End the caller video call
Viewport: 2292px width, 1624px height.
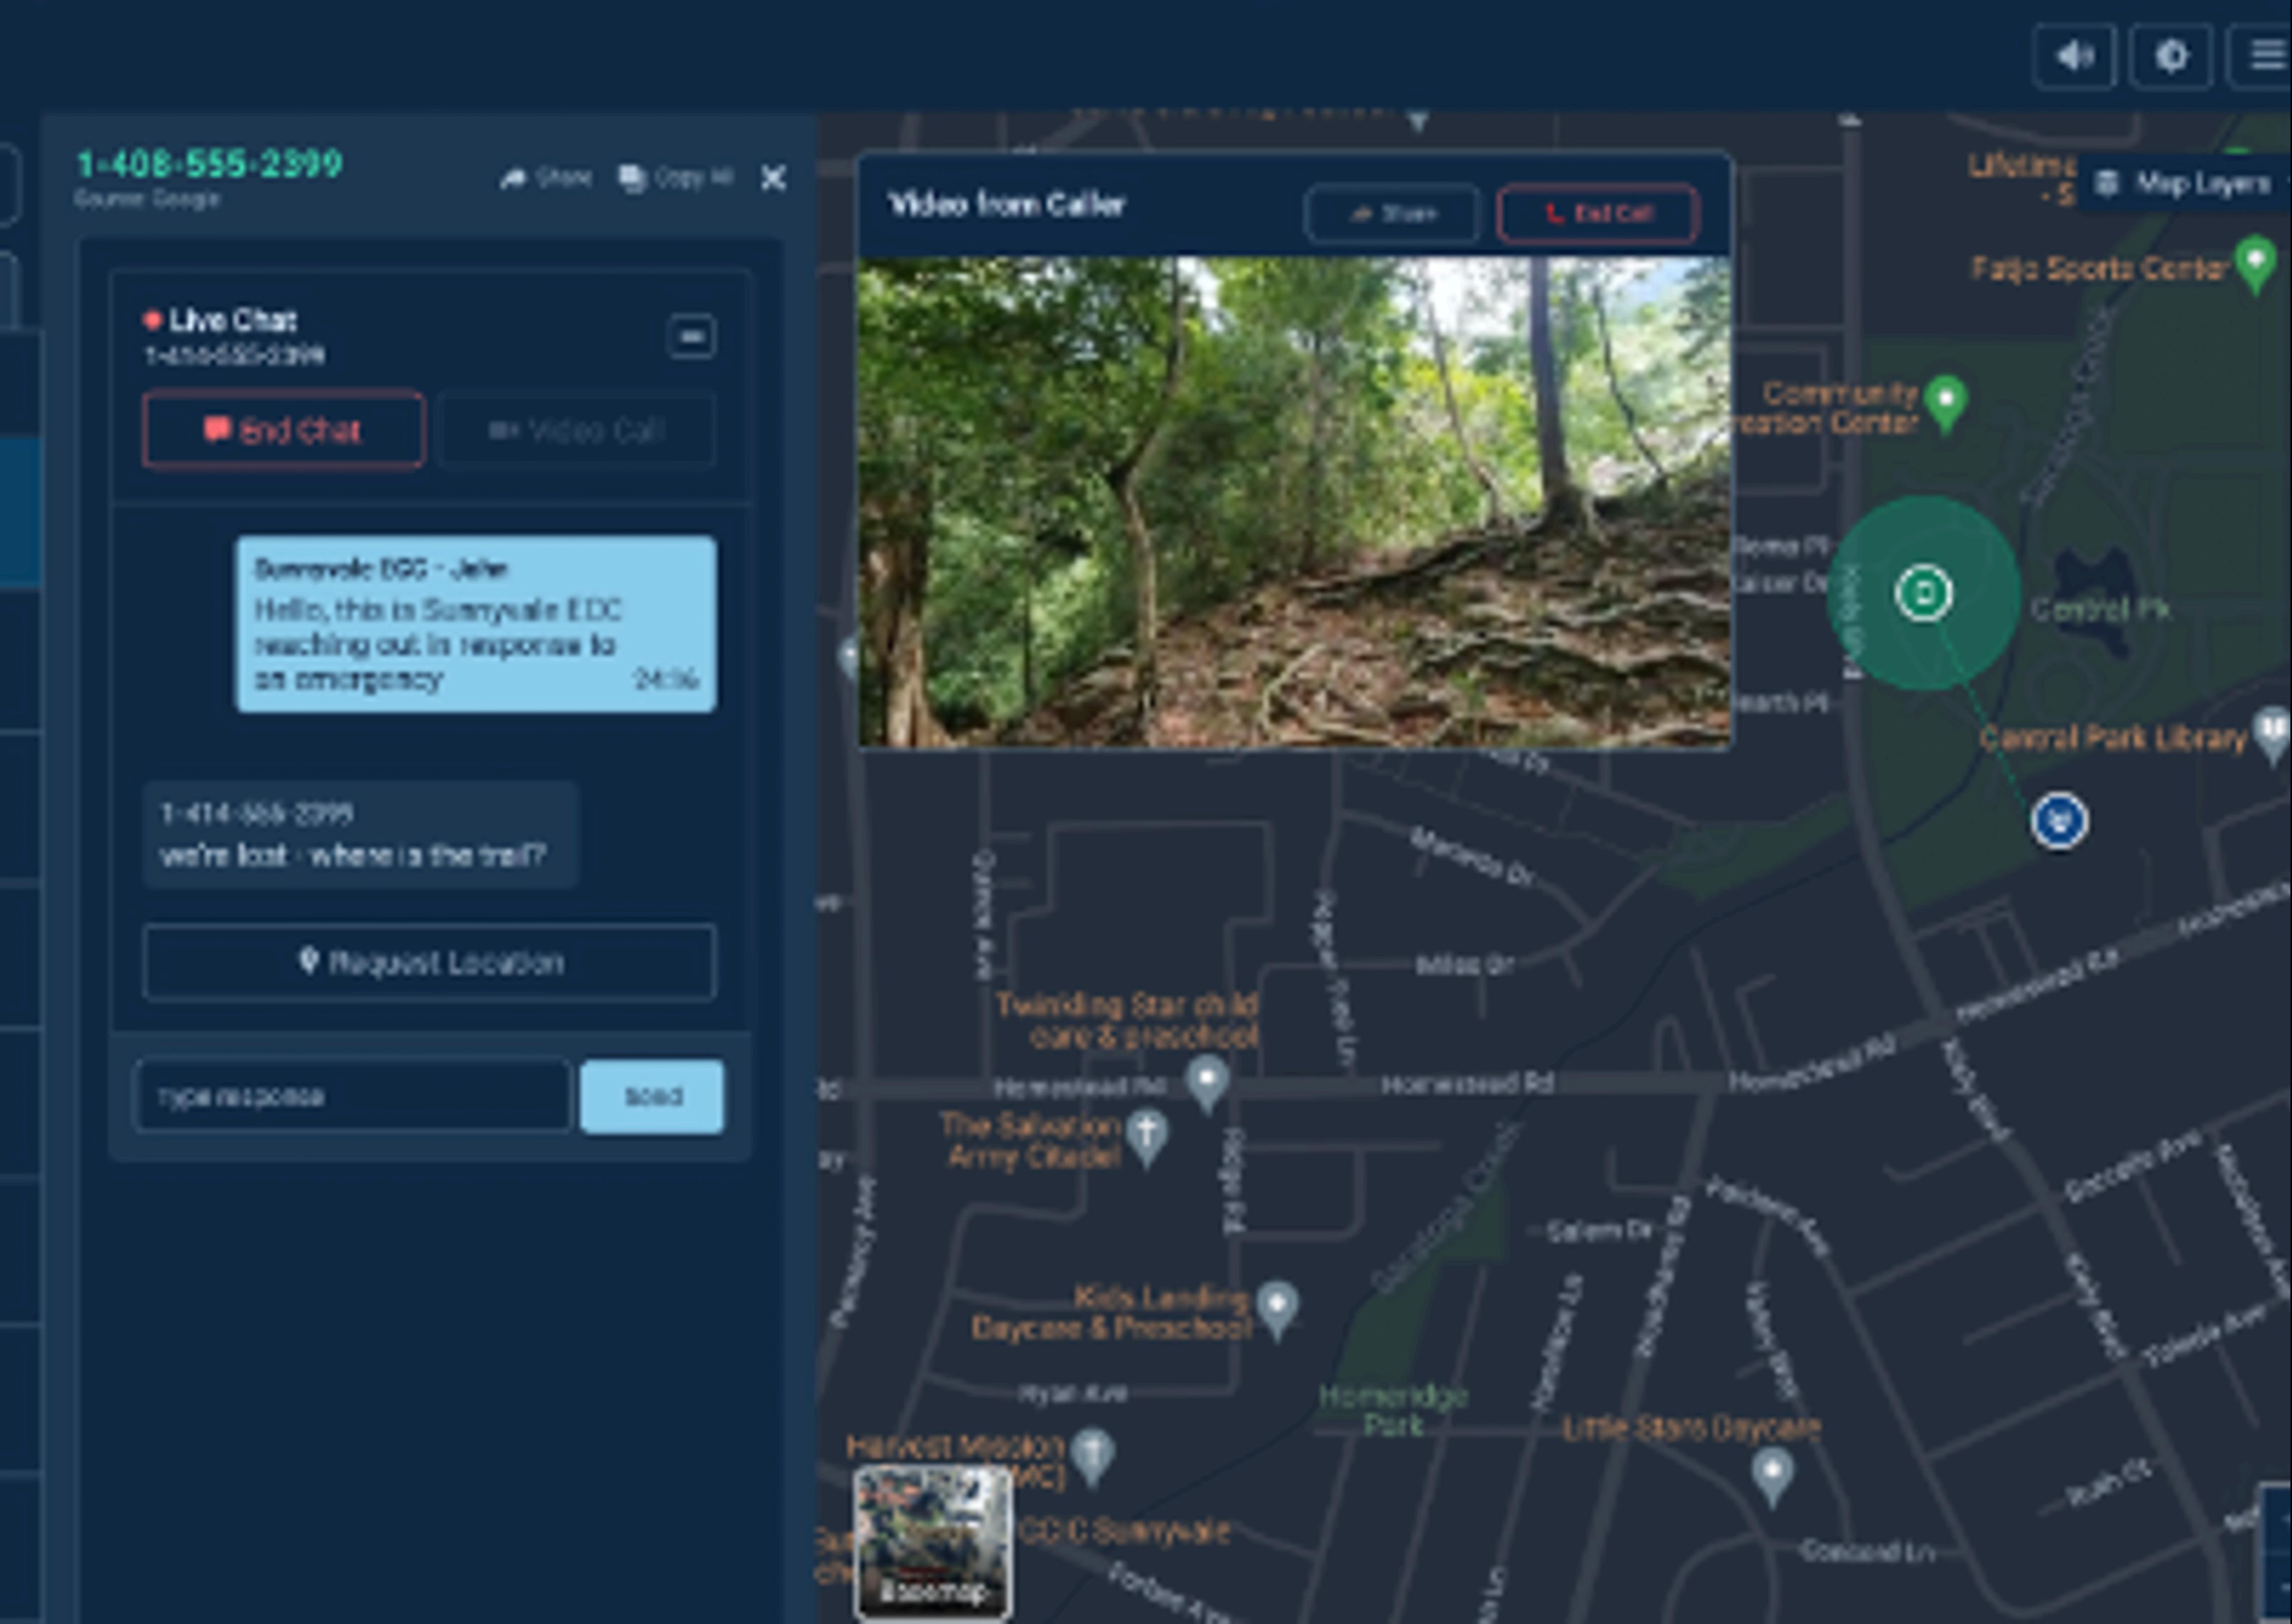(x=1597, y=214)
